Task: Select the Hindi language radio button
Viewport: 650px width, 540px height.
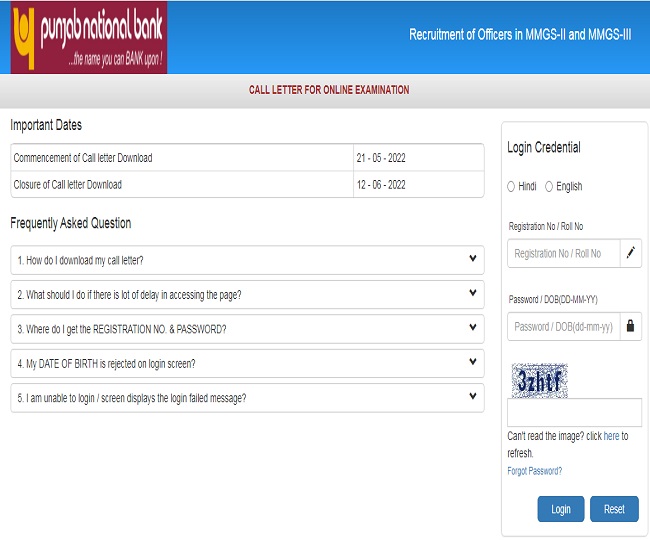Action: click(x=512, y=186)
